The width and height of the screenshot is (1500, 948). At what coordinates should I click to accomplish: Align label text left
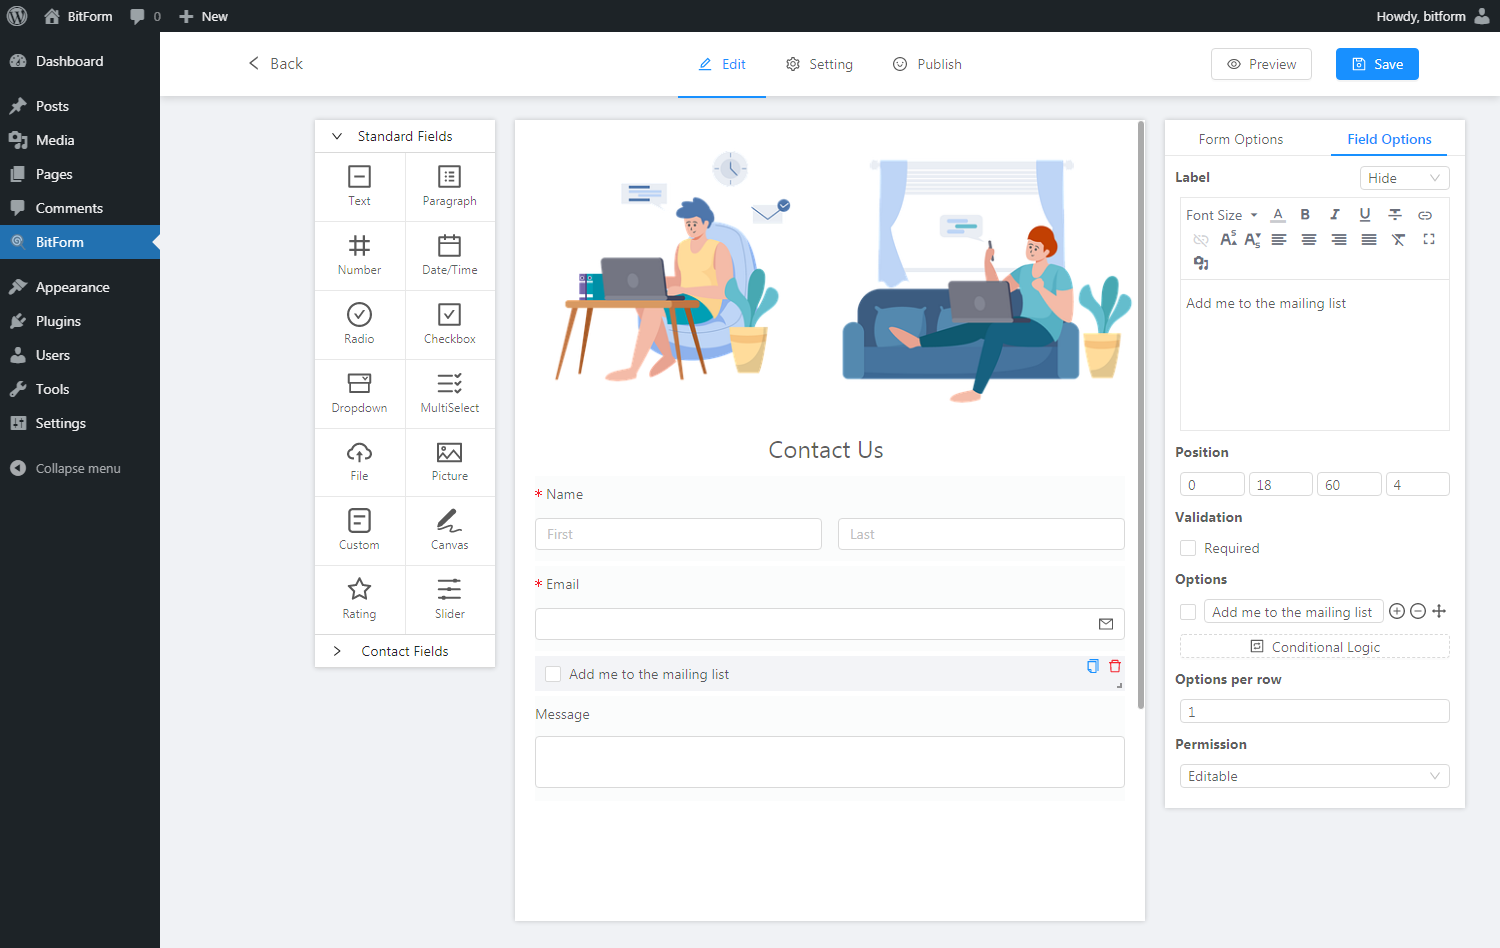(1279, 239)
